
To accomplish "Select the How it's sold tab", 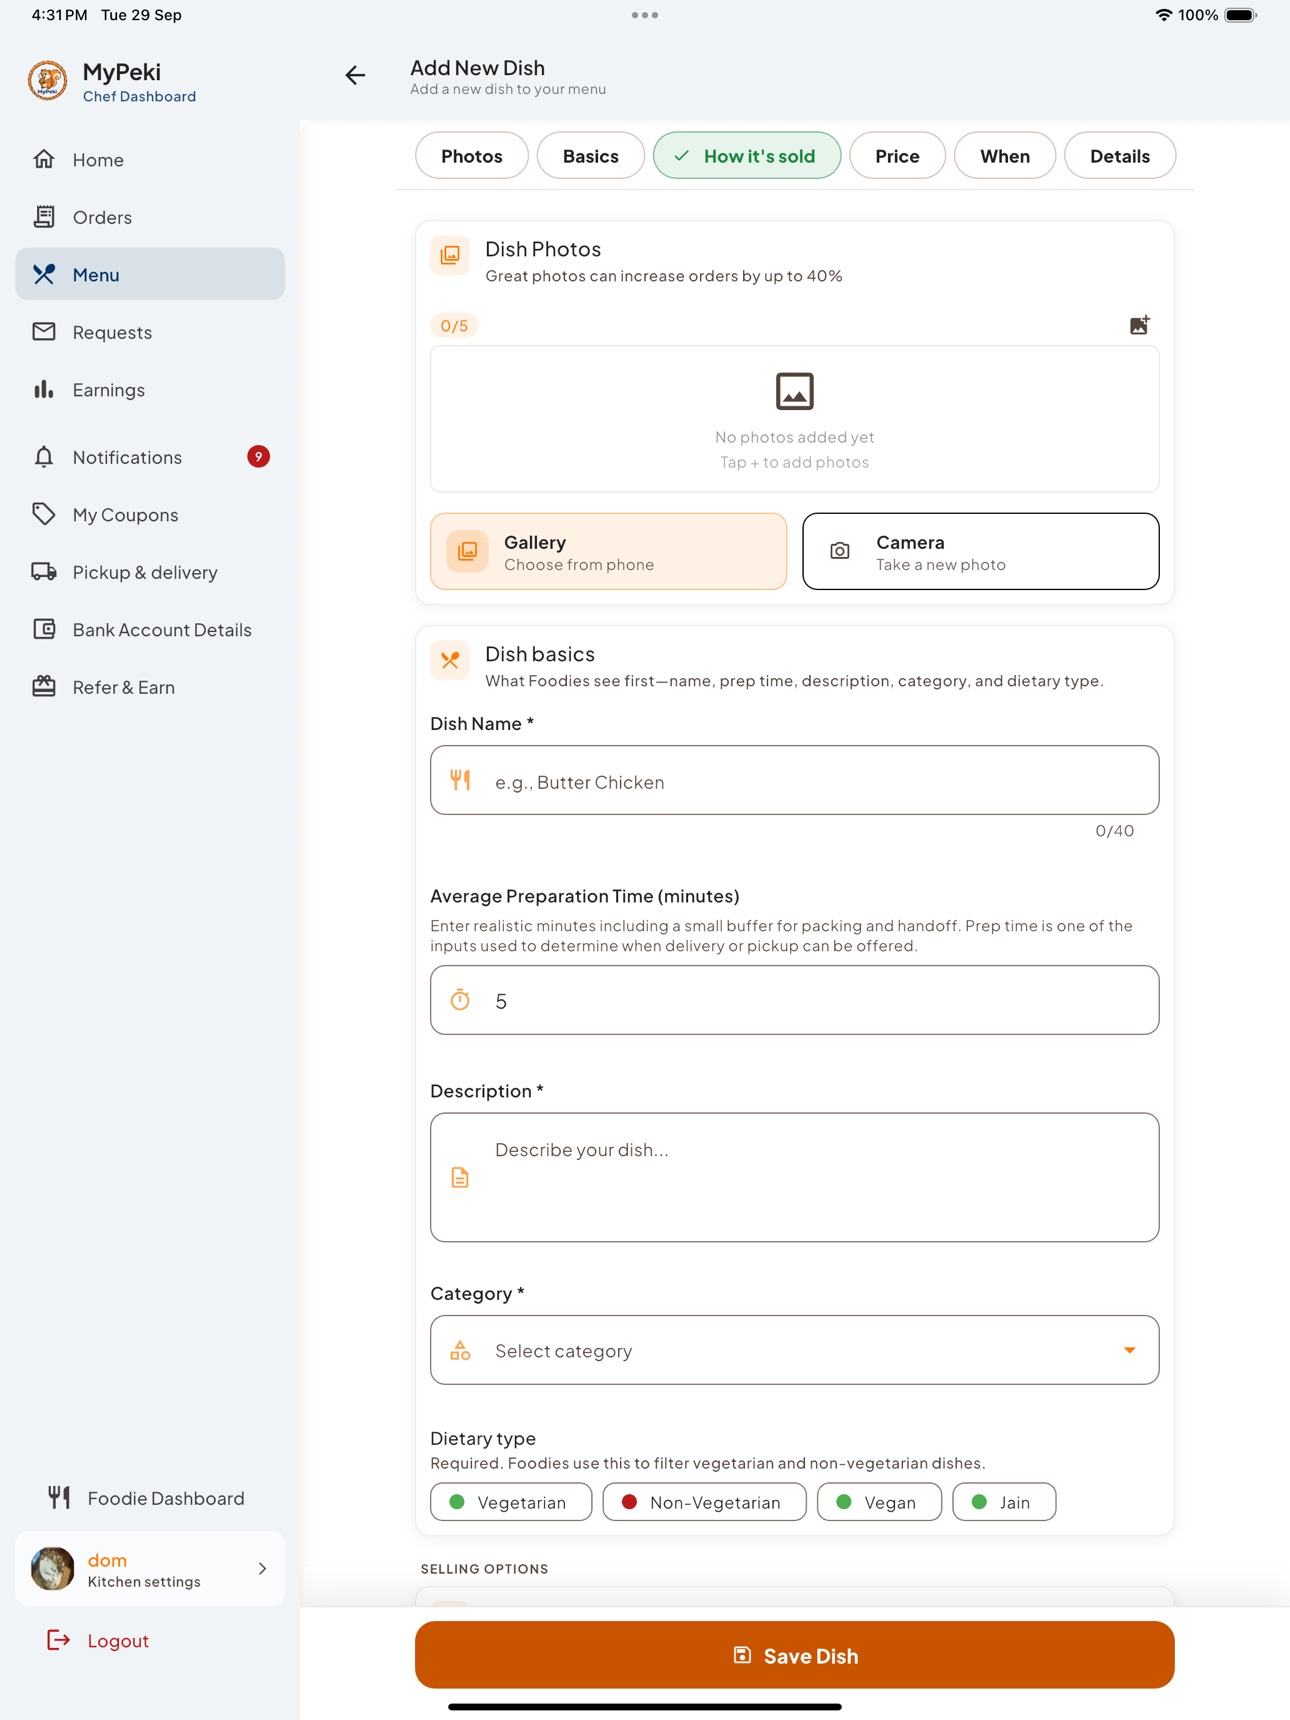I will [747, 156].
